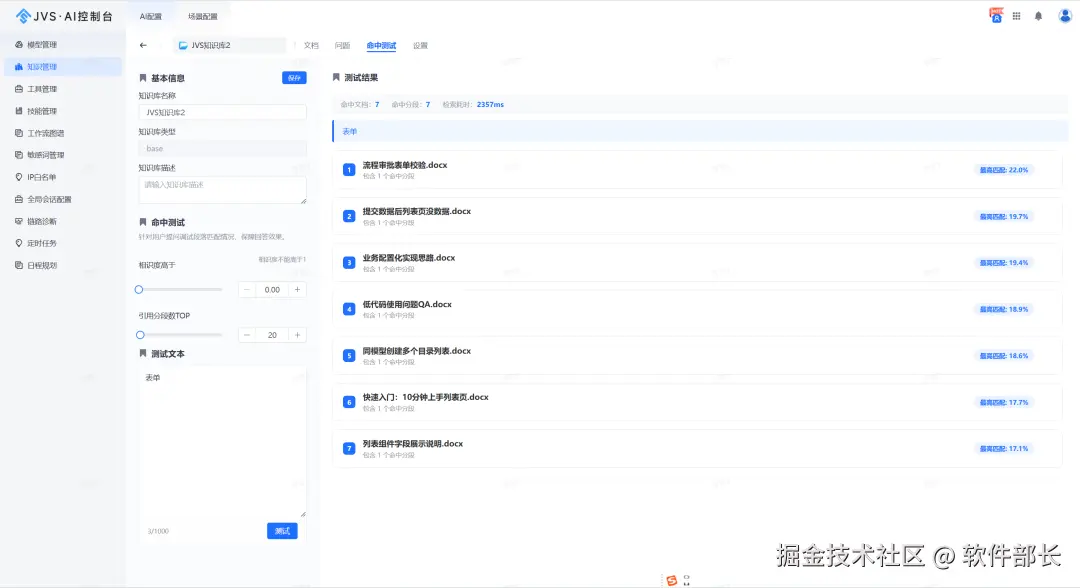Image resolution: width=1080 pixels, height=588 pixels.
Task: Click the 0.00 similarity value field
Action: [272, 290]
